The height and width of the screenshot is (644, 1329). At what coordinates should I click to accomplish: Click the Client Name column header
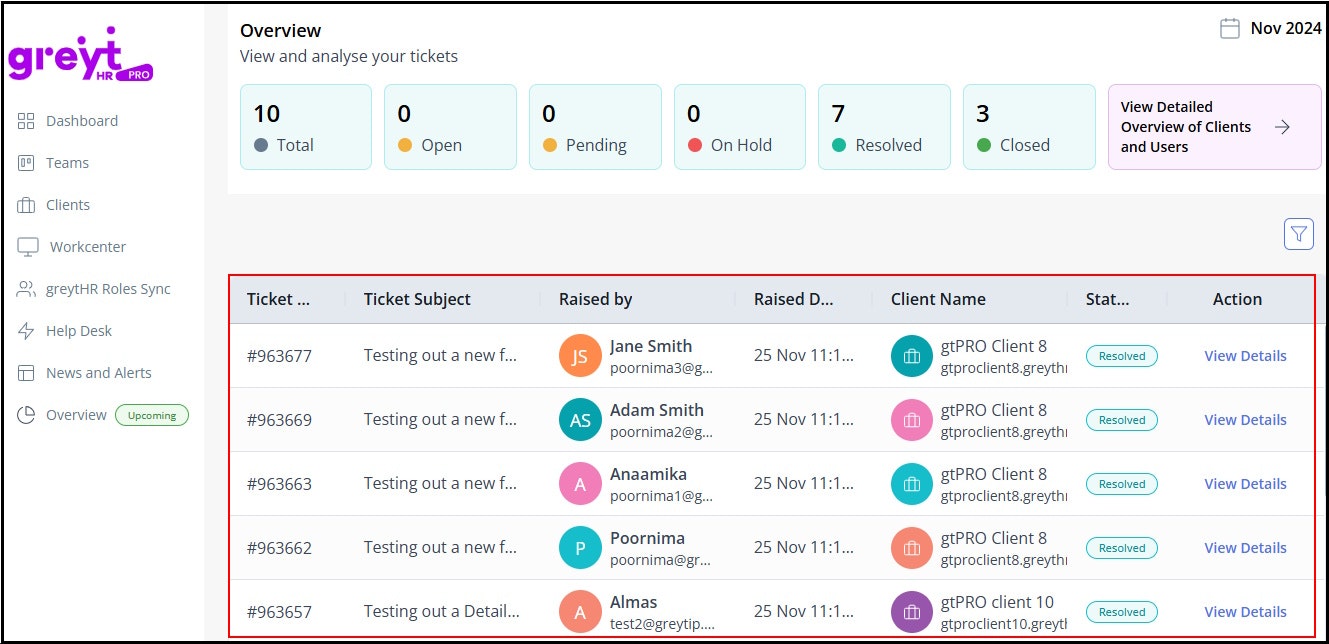[x=938, y=299]
